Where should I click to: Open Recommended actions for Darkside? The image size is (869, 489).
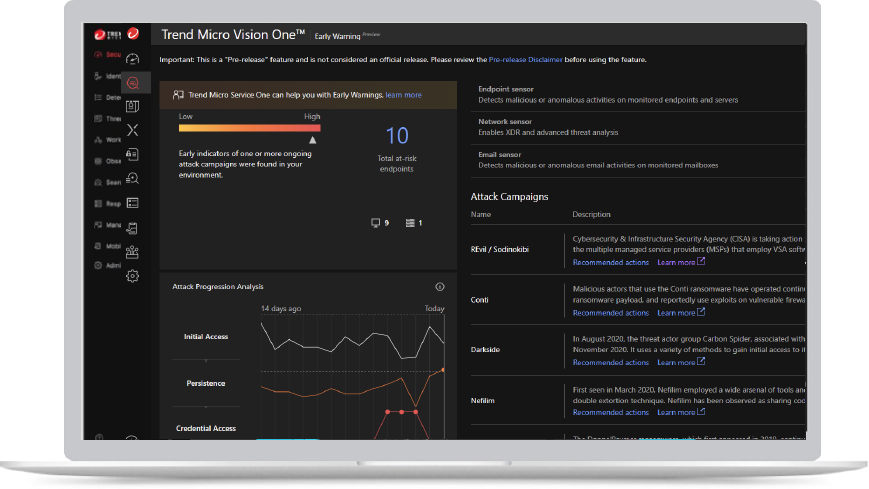pyautogui.click(x=611, y=363)
